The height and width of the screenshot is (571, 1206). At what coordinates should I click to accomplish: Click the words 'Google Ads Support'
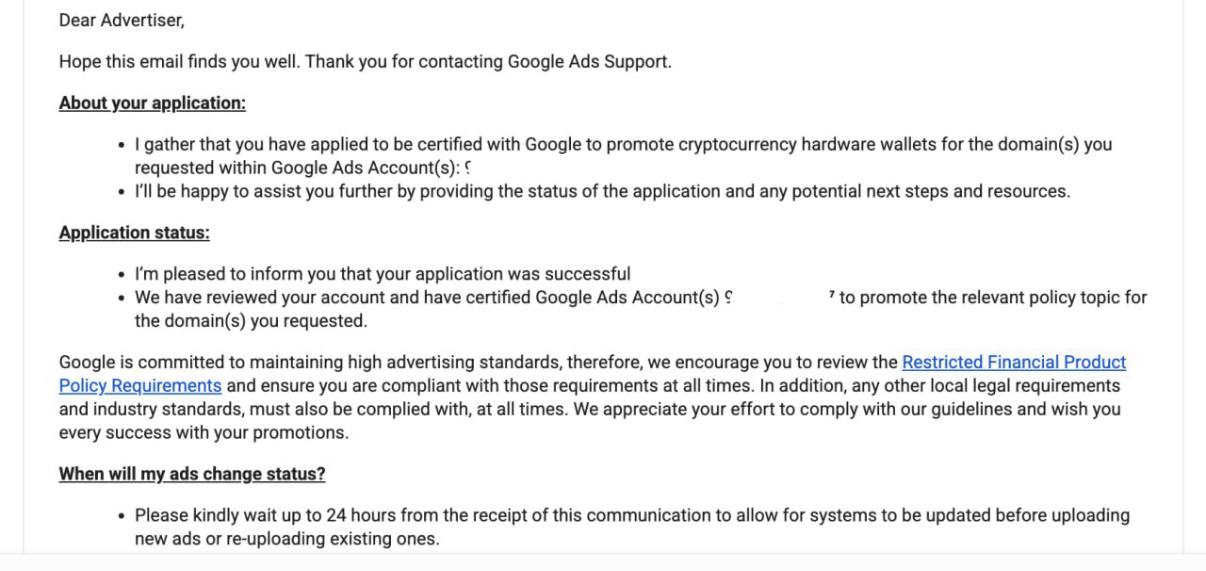point(589,62)
